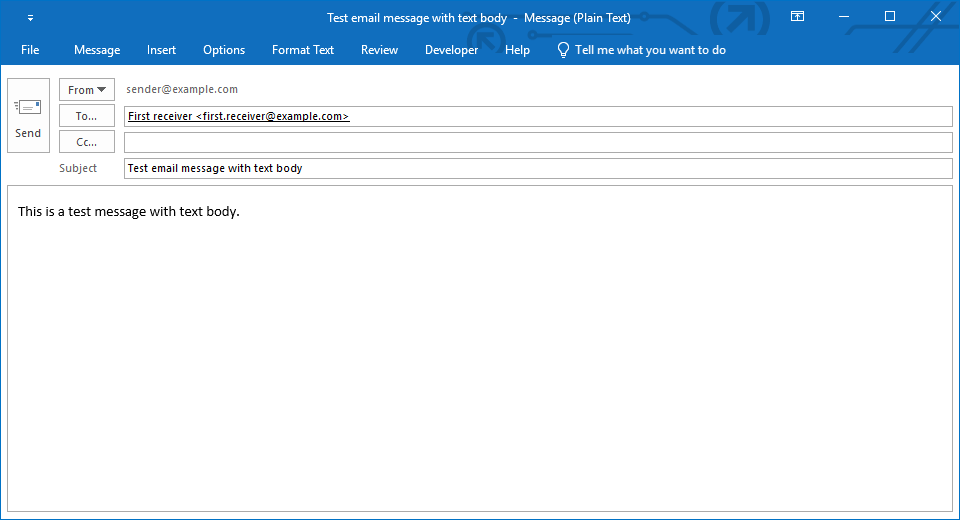Select the First receiver recipient address
The width and height of the screenshot is (960, 520).
point(238,116)
